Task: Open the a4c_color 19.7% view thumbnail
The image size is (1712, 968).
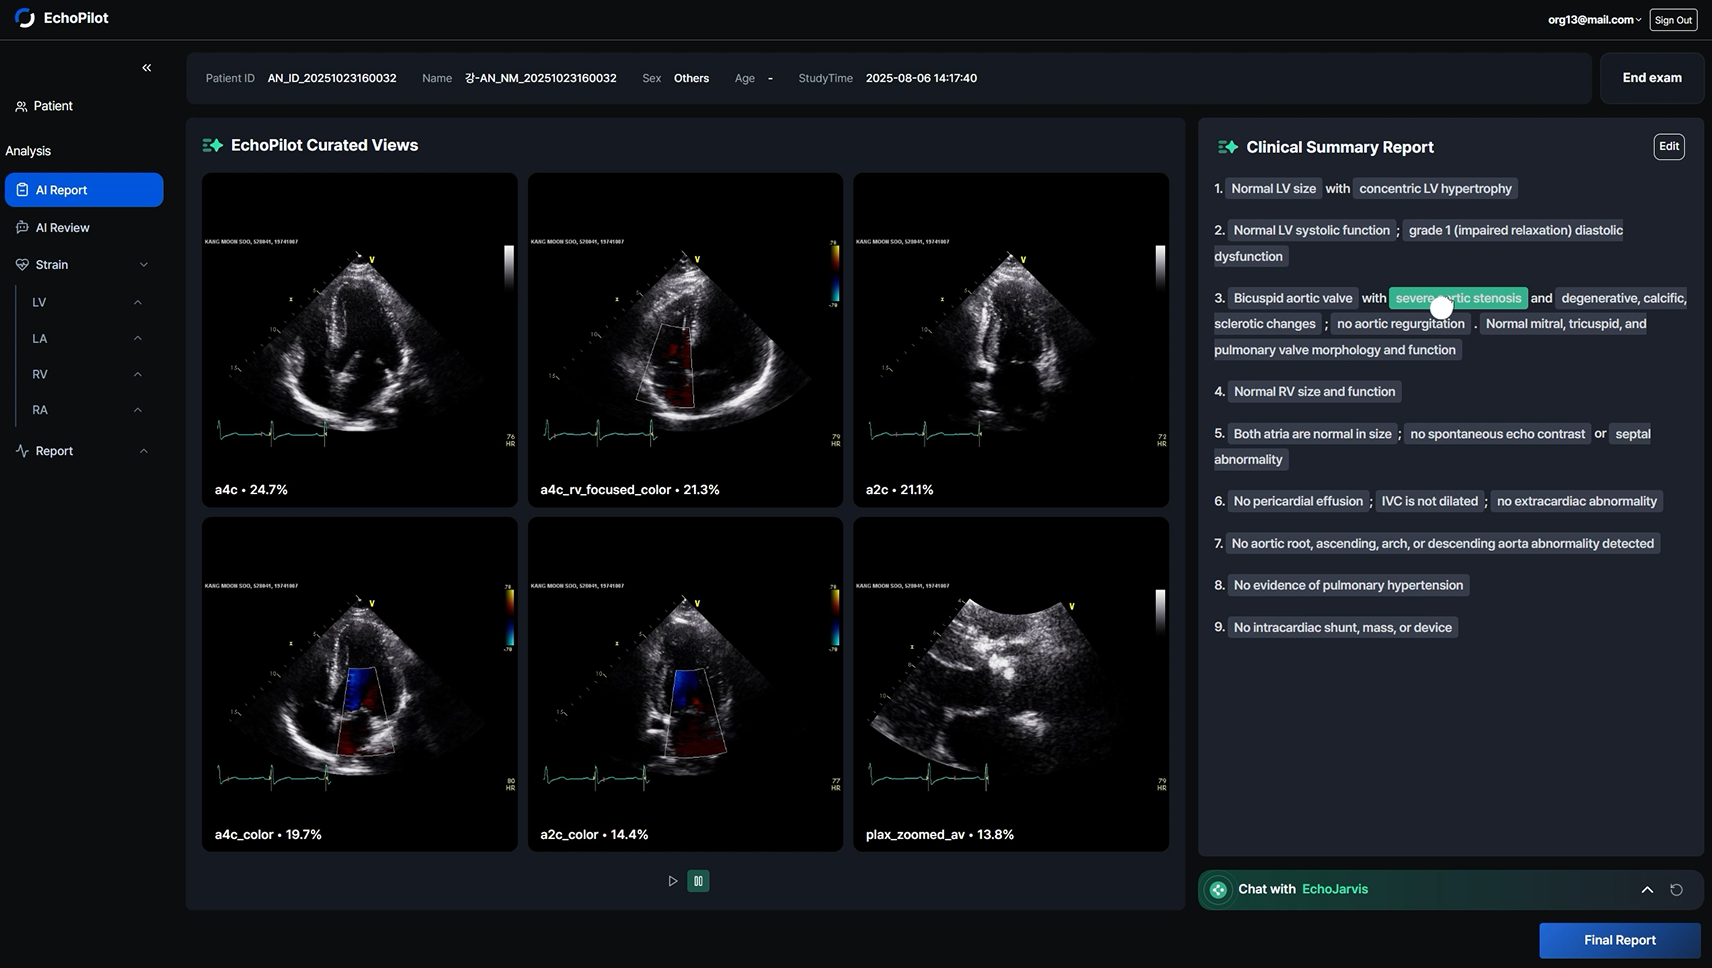Action: tap(360, 684)
